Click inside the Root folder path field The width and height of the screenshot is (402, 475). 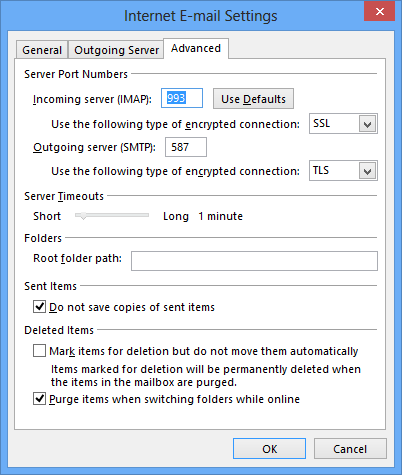(254, 261)
